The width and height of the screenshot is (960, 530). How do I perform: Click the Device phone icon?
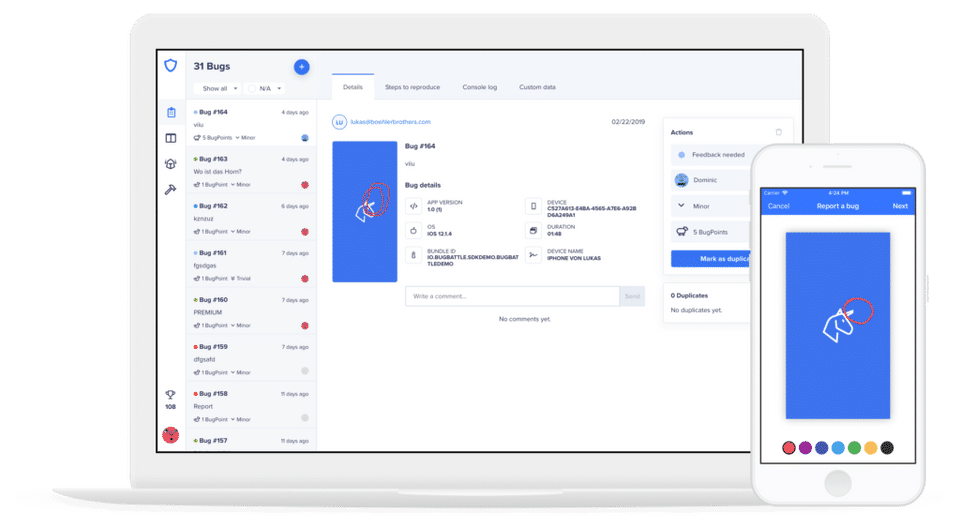click(533, 206)
